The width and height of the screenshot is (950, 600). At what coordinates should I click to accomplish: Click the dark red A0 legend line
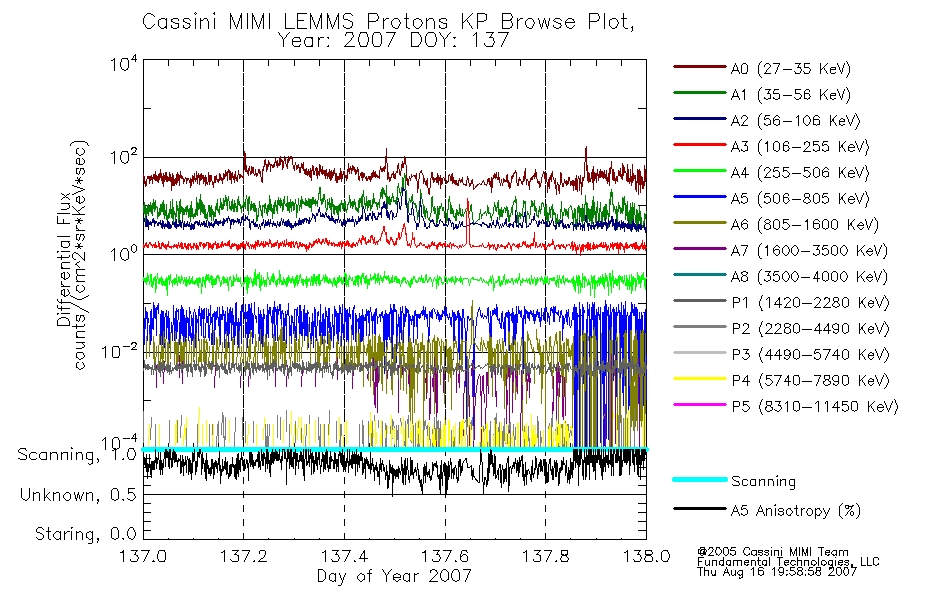click(699, 67)
